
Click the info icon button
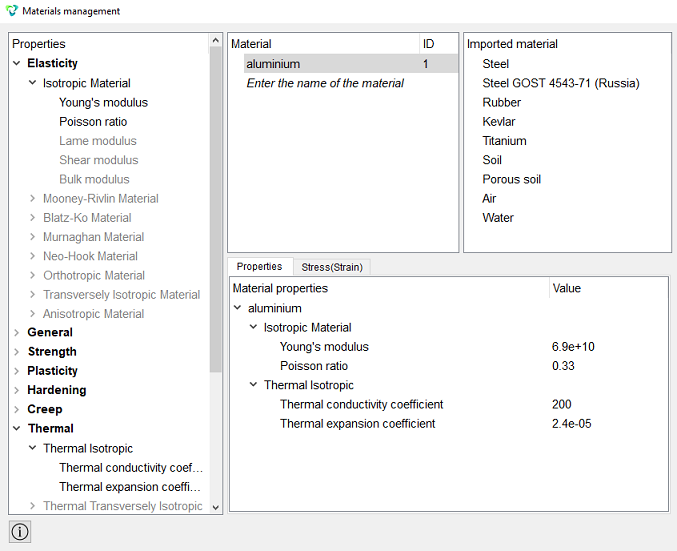point(20,532)
